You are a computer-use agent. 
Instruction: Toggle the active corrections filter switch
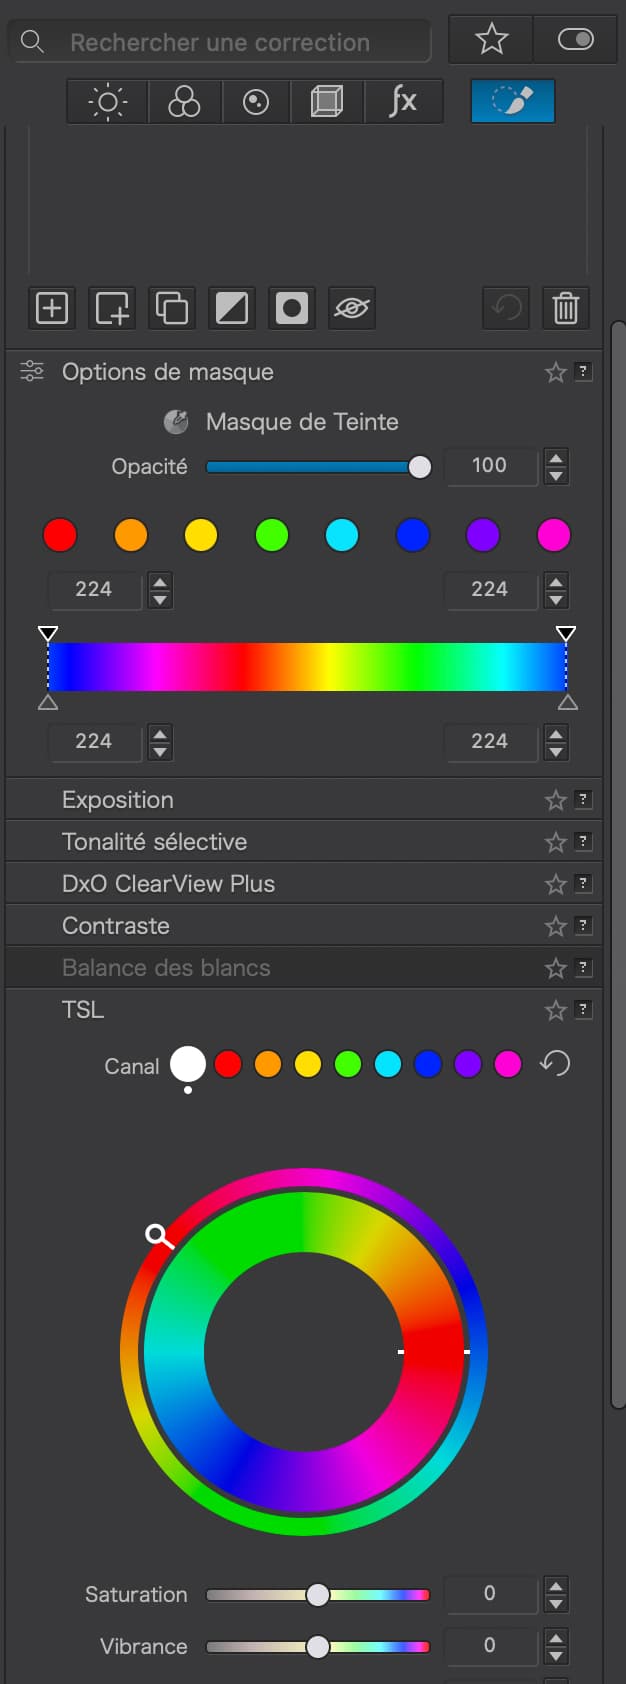(x=575, y=40)
